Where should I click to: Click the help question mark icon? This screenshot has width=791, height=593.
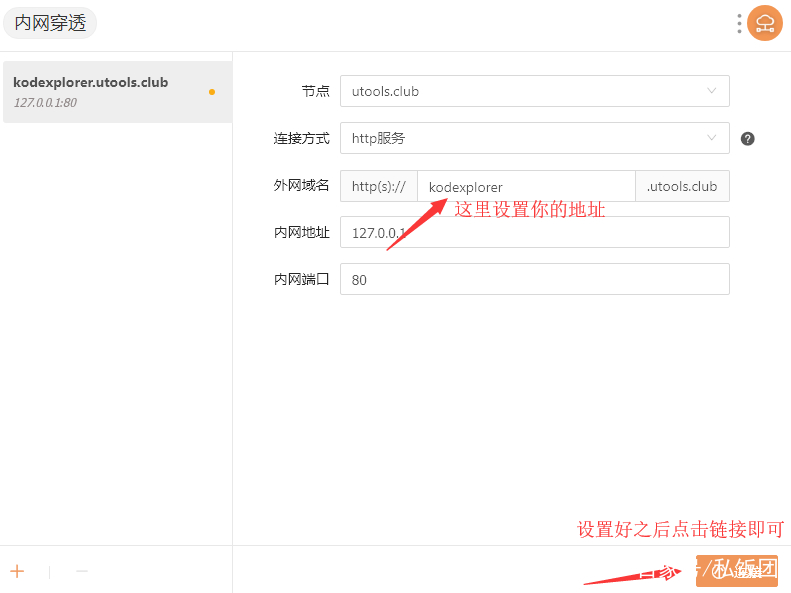[x=747, y=139]
